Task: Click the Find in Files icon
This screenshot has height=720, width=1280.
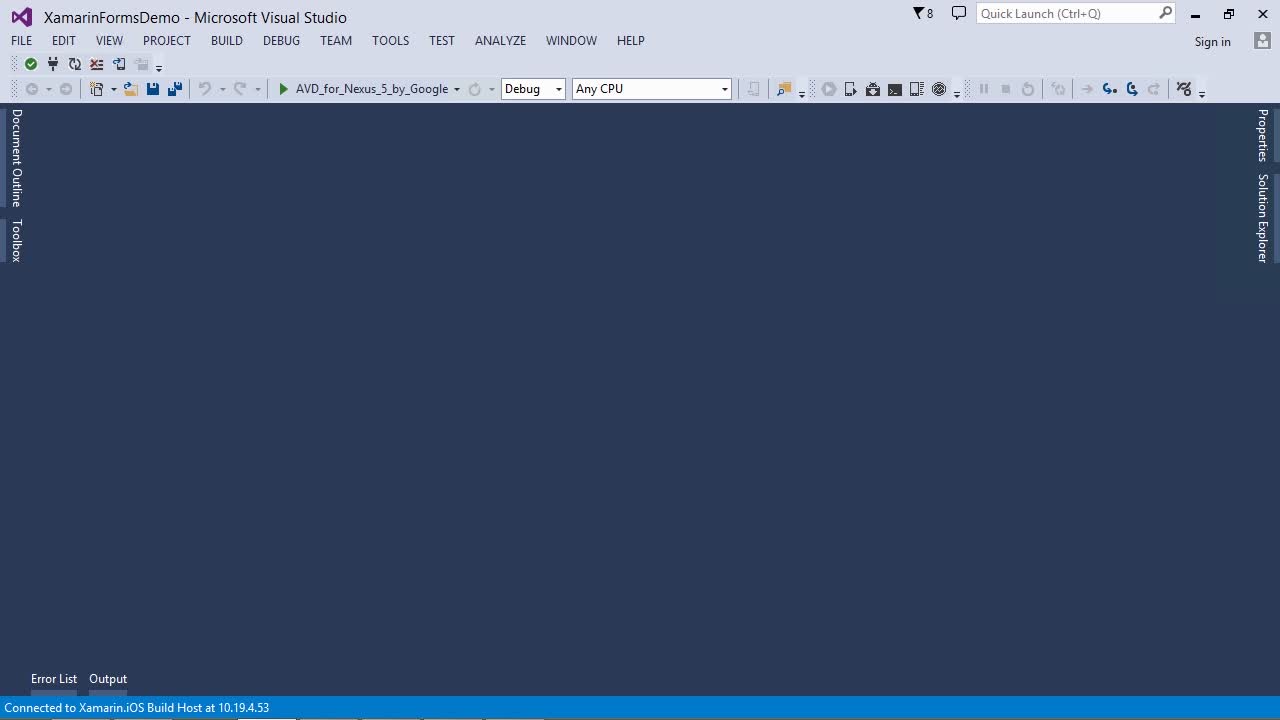Action: [x=784, y=89]
